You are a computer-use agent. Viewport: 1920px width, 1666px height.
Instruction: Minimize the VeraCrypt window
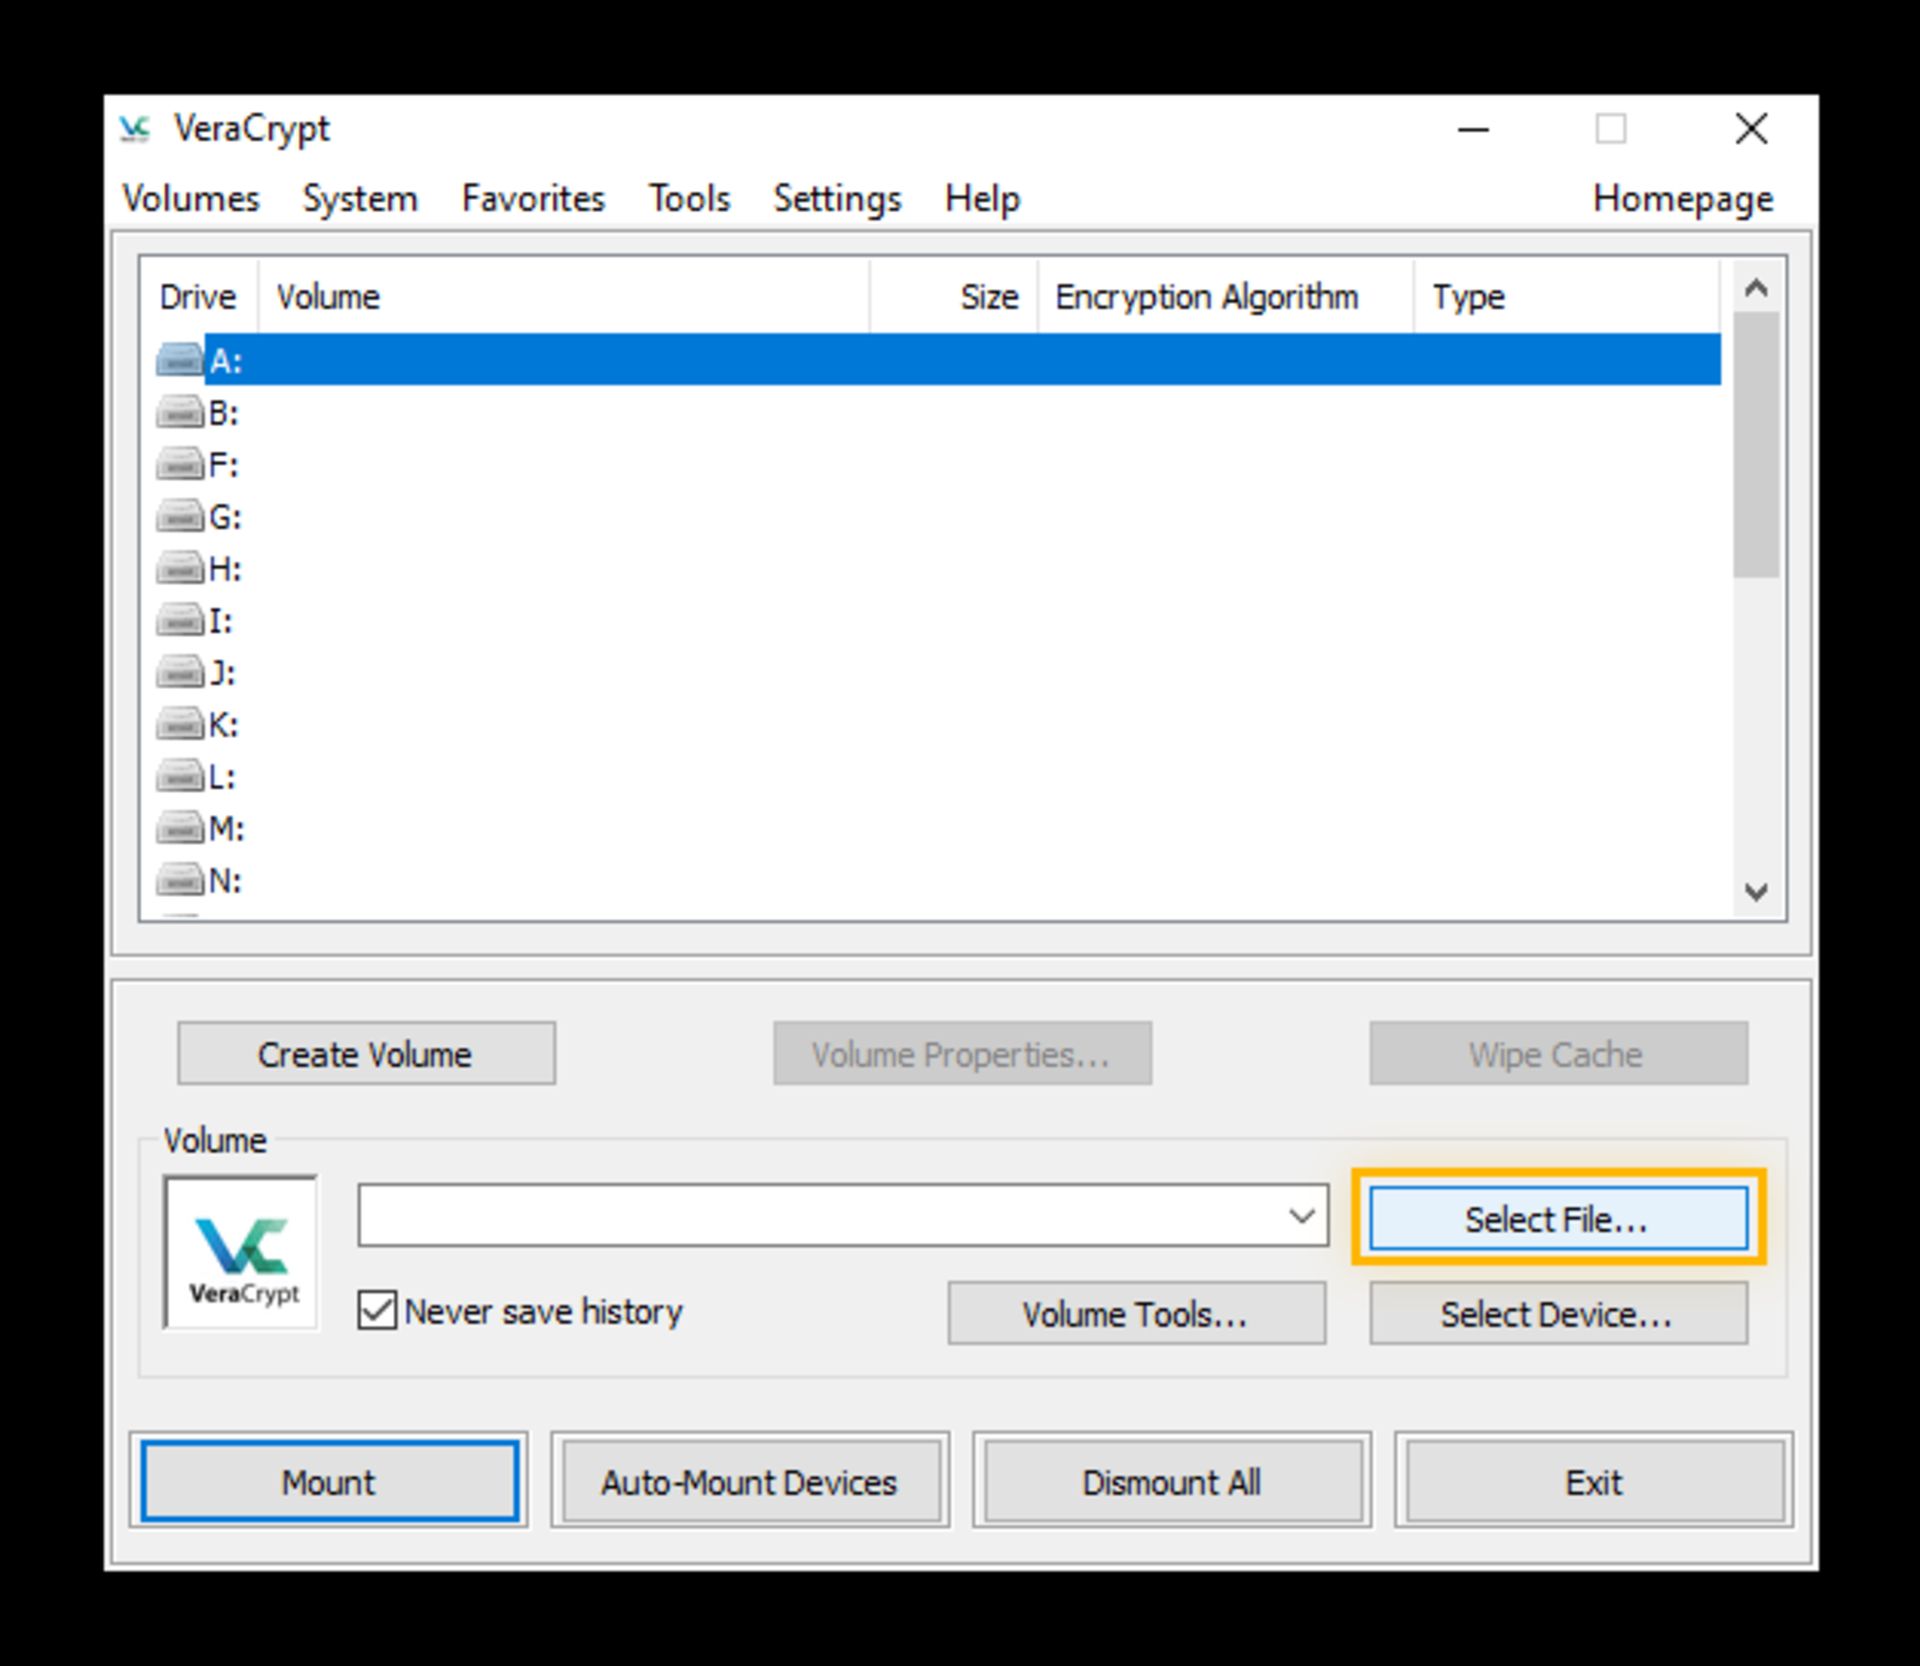pos(1473,129)
